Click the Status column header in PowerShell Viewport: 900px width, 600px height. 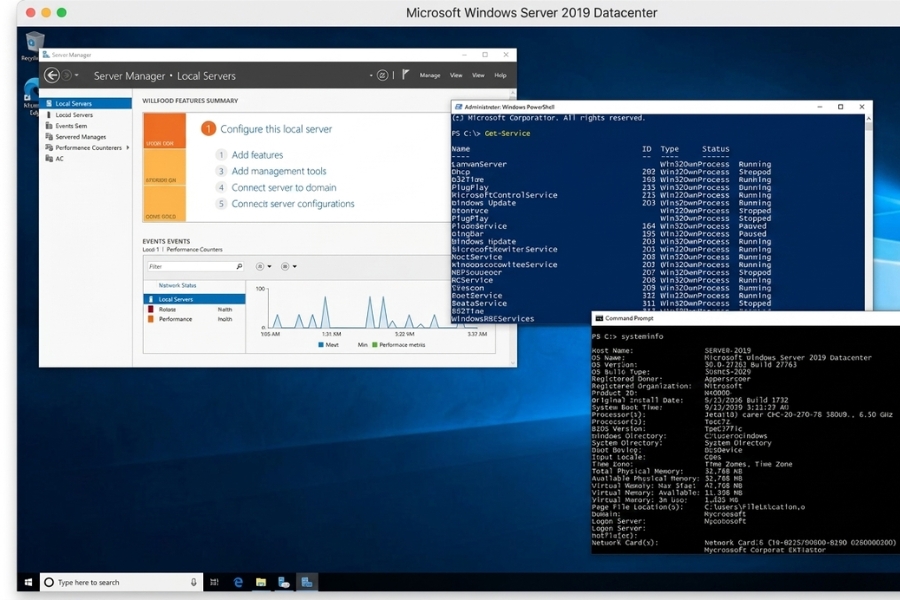coord(715,149)
